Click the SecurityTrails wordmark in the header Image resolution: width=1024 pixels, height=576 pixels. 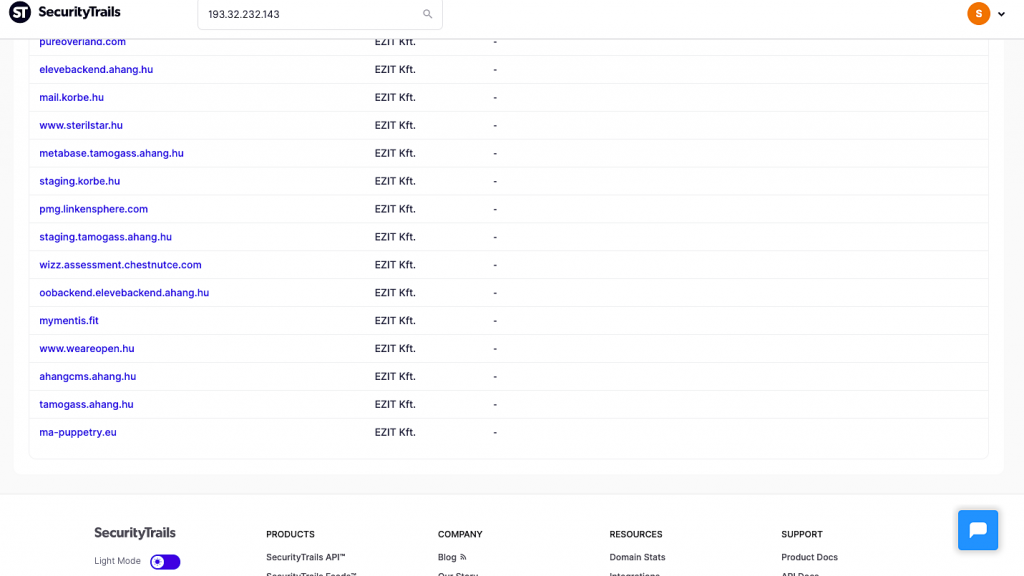[x=79, y=12]
